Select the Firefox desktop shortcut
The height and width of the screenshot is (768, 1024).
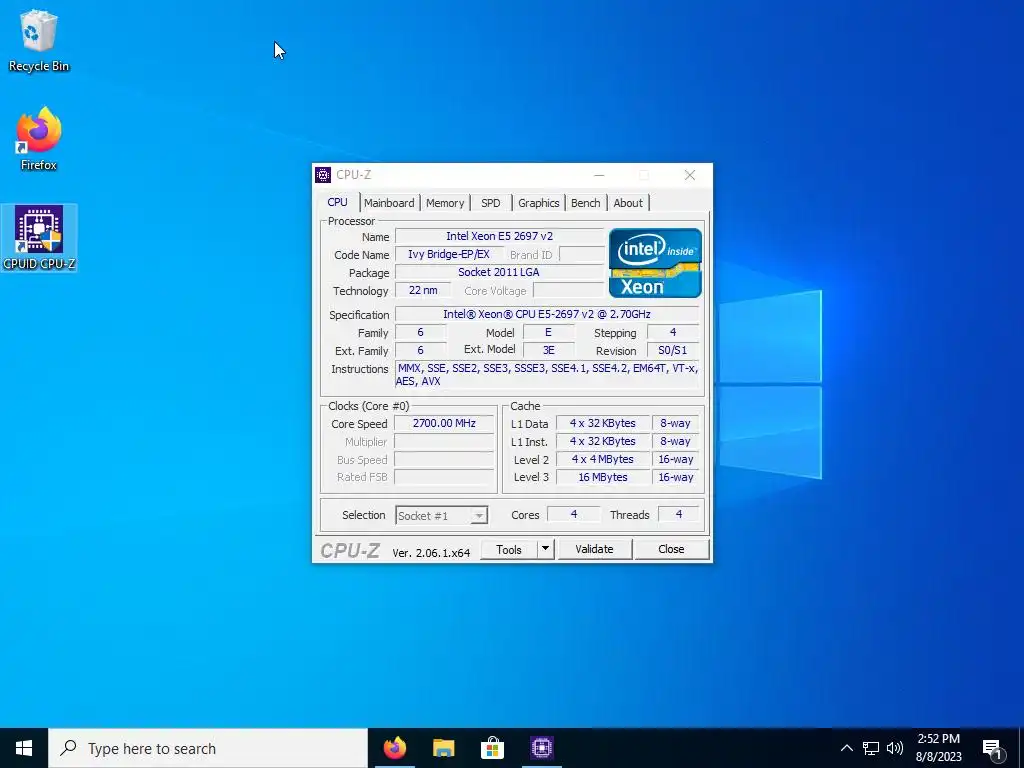coord(39,139)
